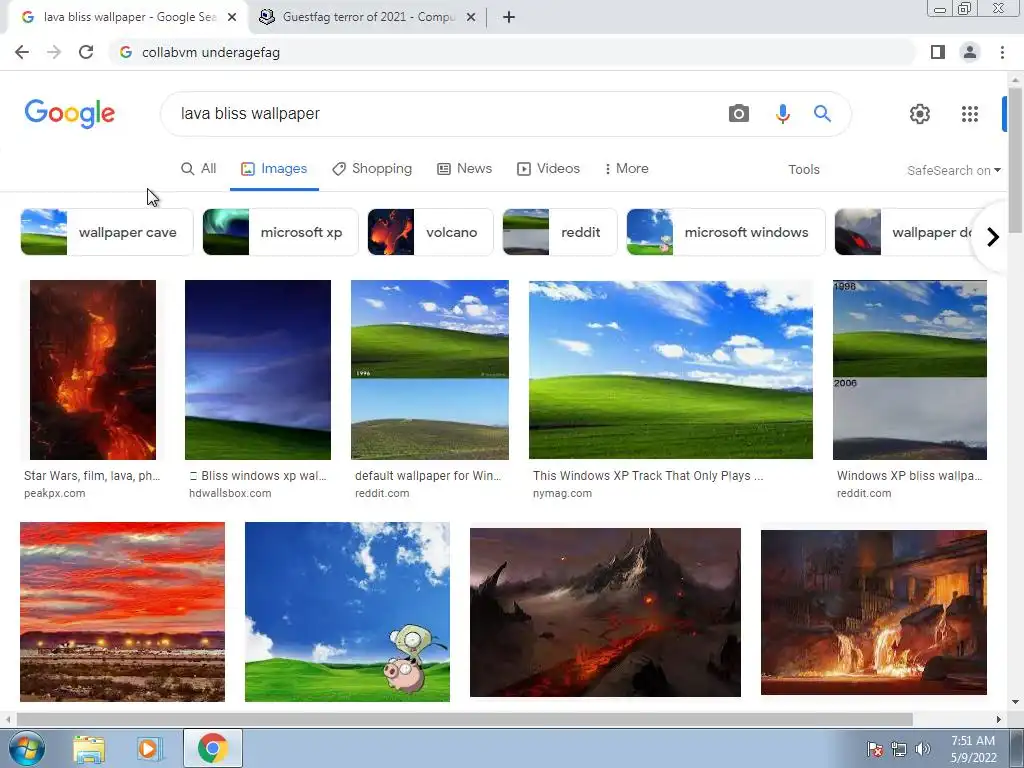
Task: Click the scroll right arrow
Action: coord(999,719)
